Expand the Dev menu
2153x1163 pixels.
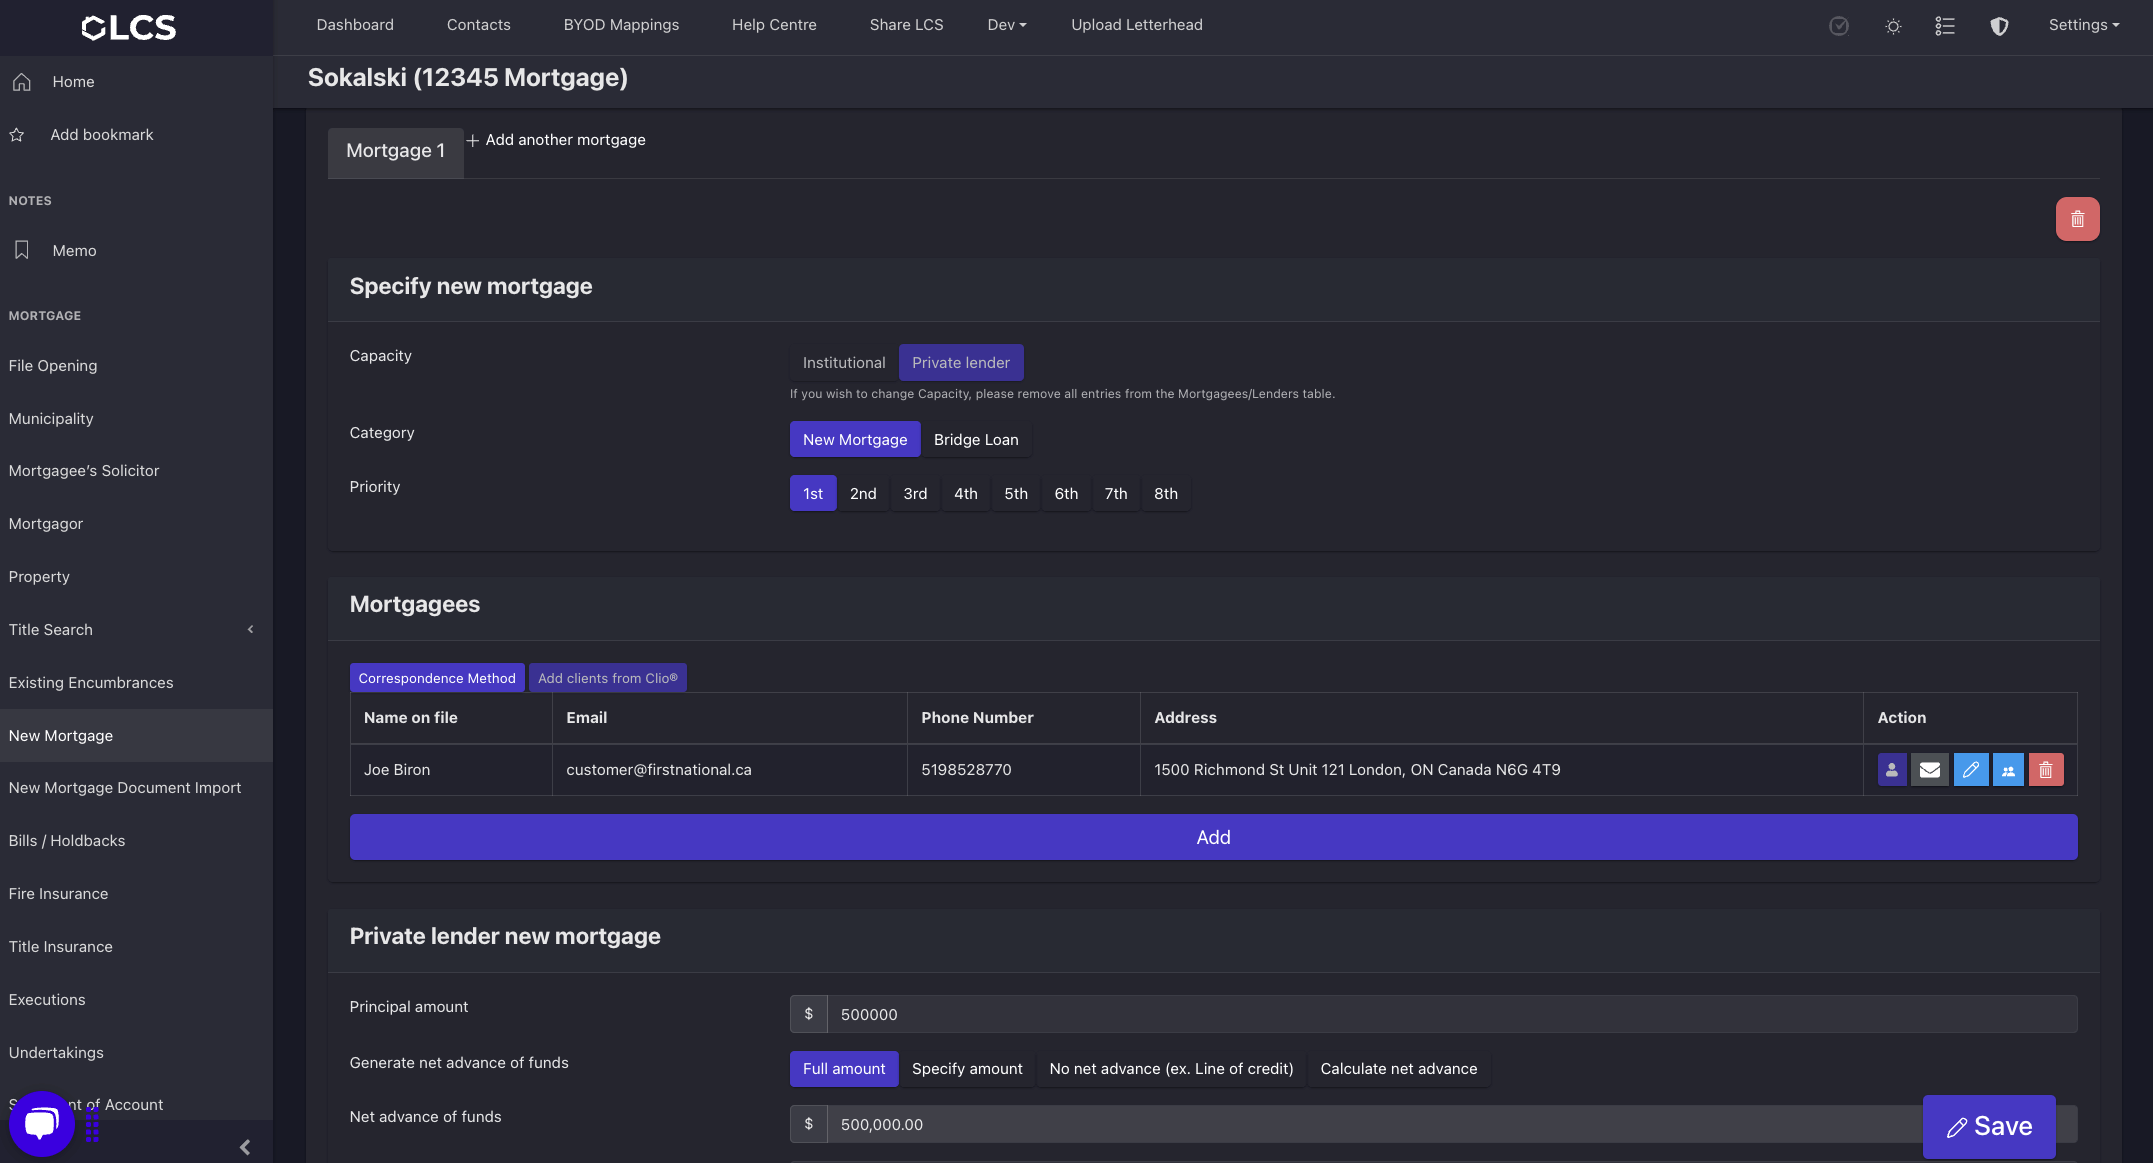pyautogui.click(x=1006, y=25)
